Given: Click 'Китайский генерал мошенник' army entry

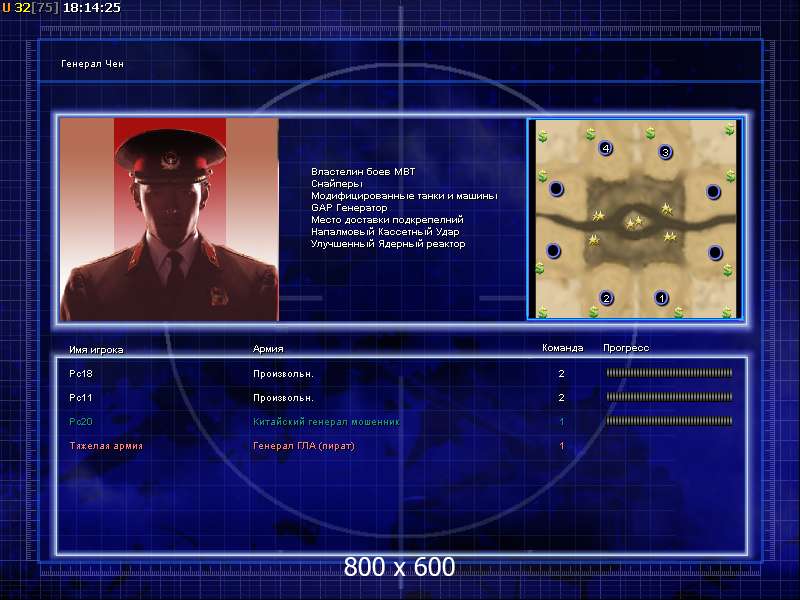Looking at the screenshot, I should pyautogui.click(x=327, y=422).
